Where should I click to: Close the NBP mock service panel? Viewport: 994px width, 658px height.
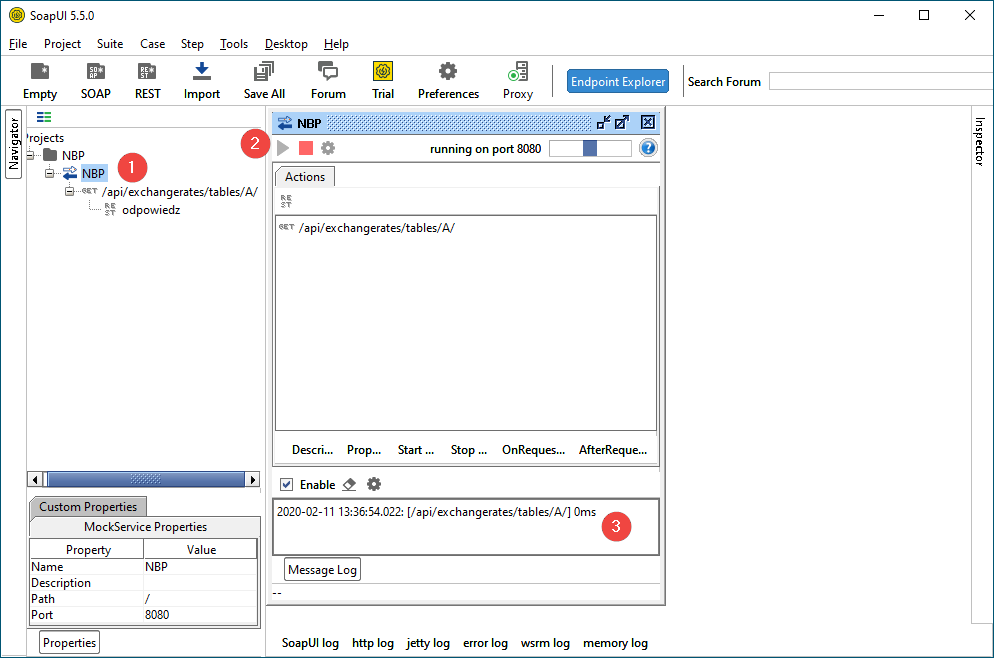click(647, 122)
